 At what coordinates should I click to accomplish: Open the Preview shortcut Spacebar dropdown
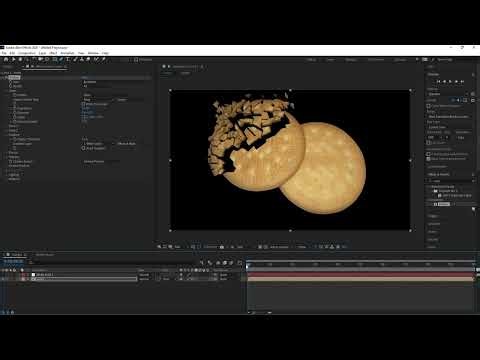[x=449, y=94]
